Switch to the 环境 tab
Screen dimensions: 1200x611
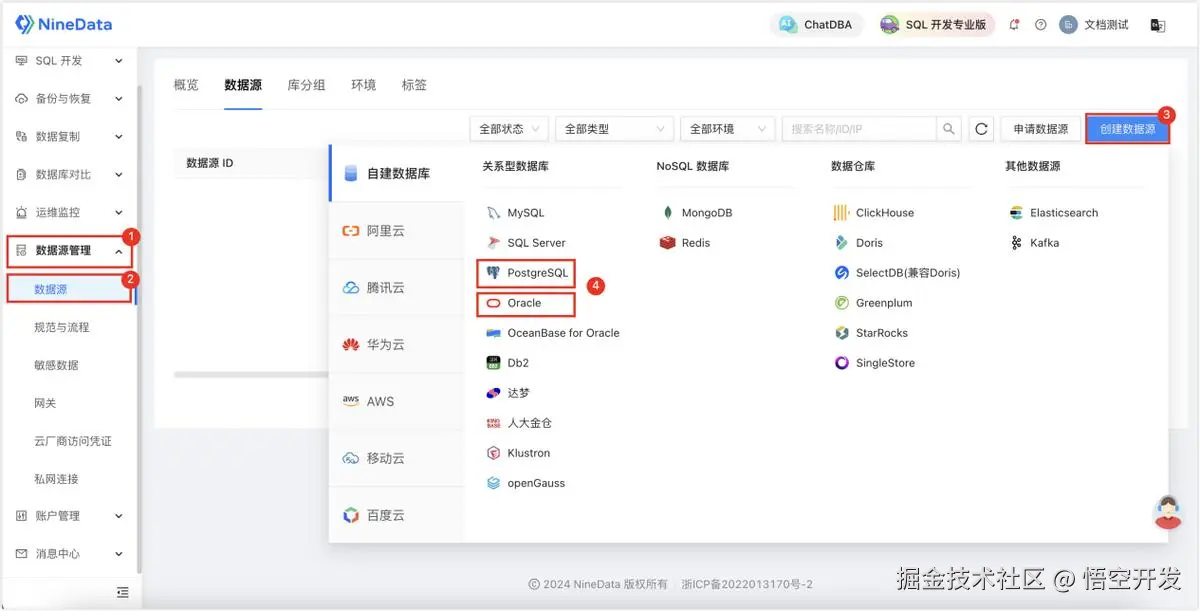coord(363,85)
